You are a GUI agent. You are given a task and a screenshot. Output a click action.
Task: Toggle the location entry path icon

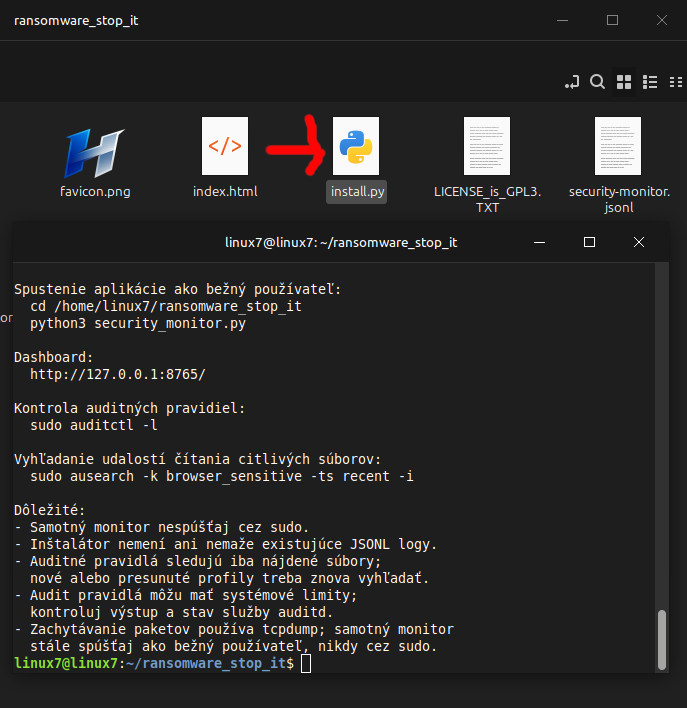(x=572, y=82)
